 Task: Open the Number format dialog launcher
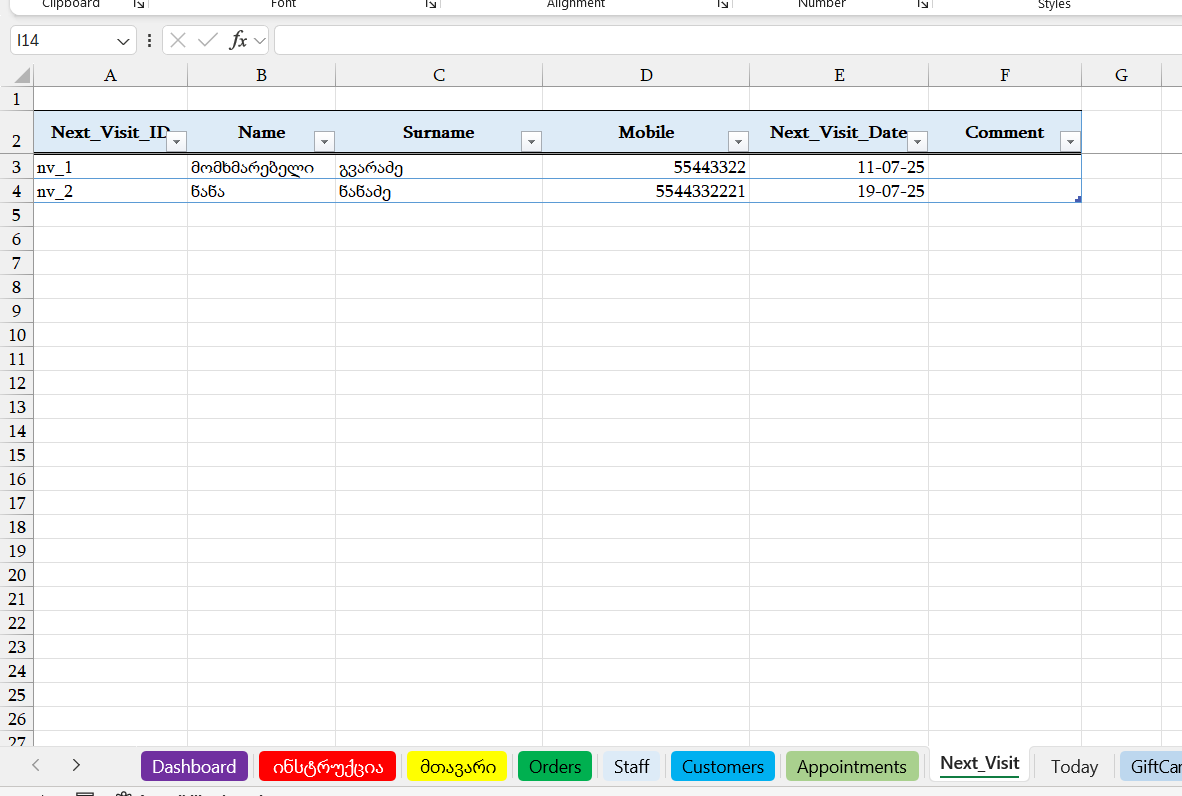(x=923, y=5)
